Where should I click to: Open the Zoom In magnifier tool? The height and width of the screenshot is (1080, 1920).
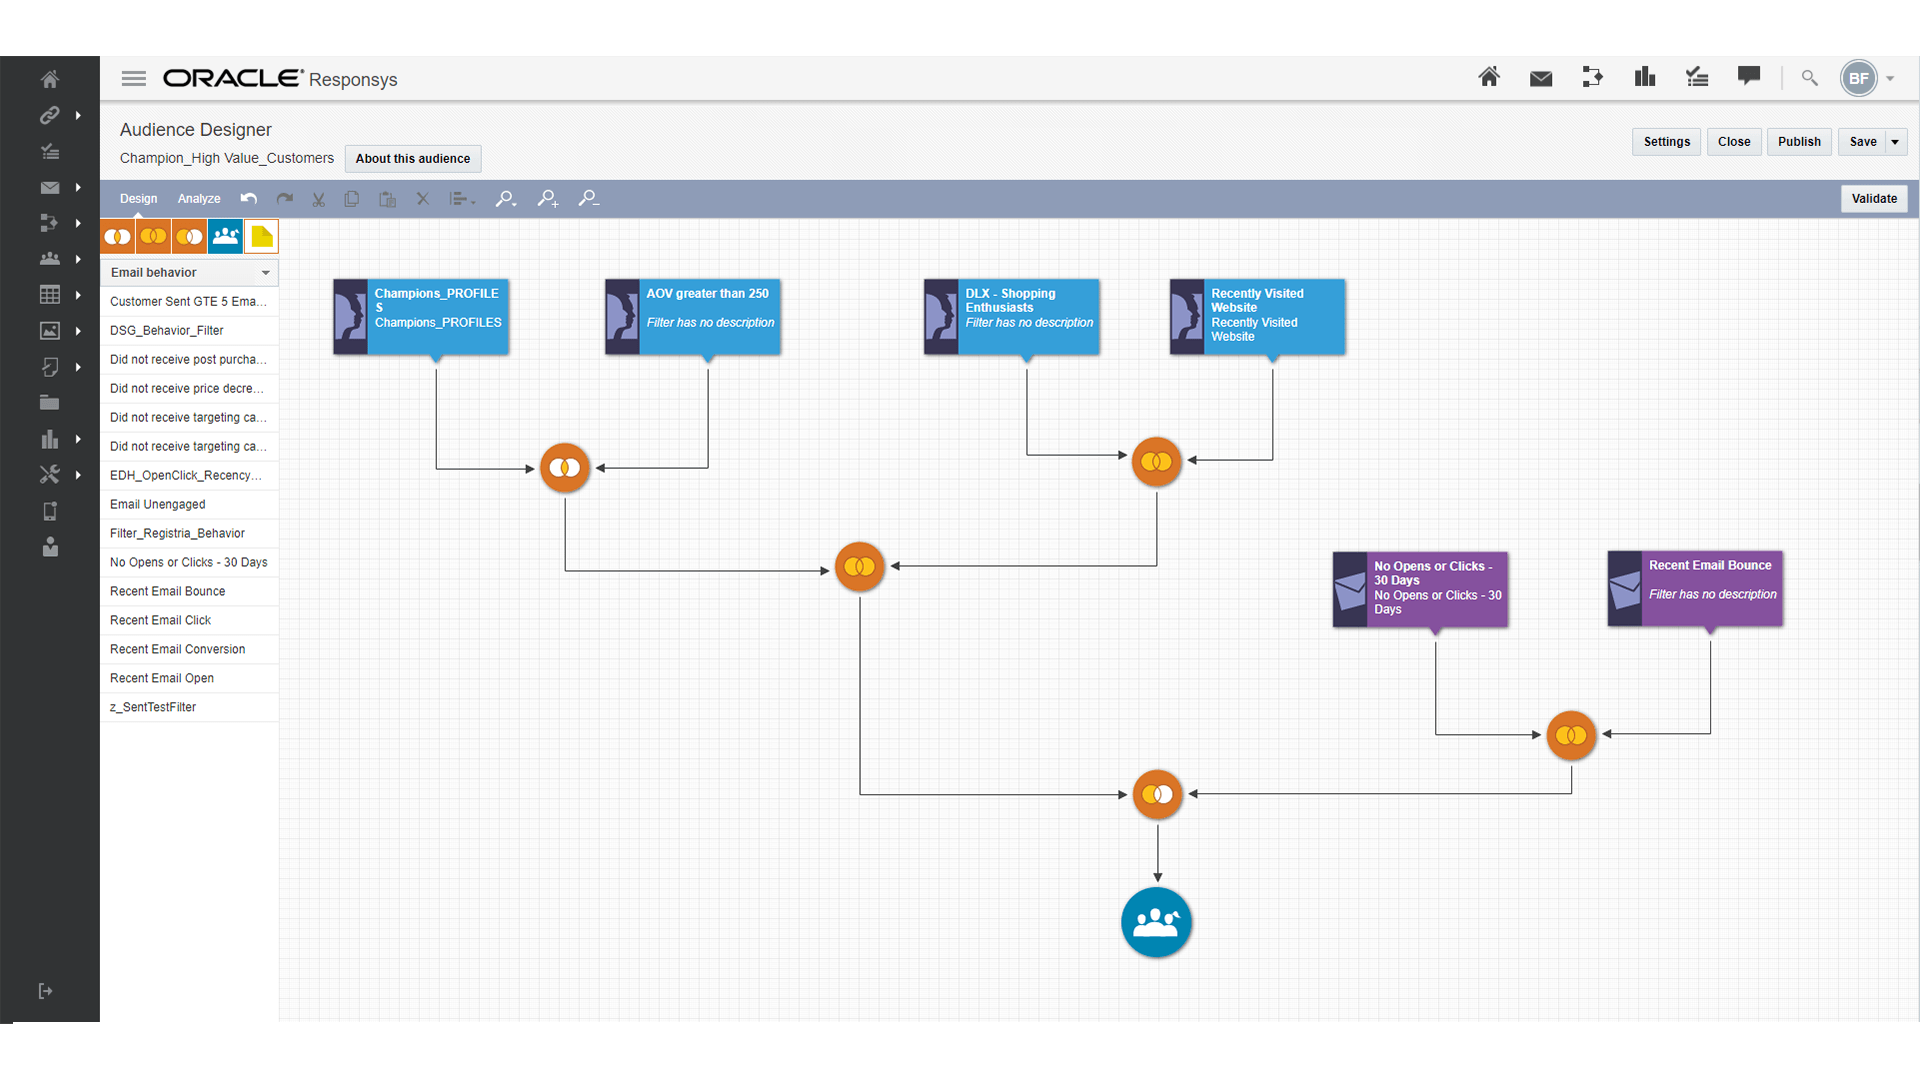pos(547,199)
